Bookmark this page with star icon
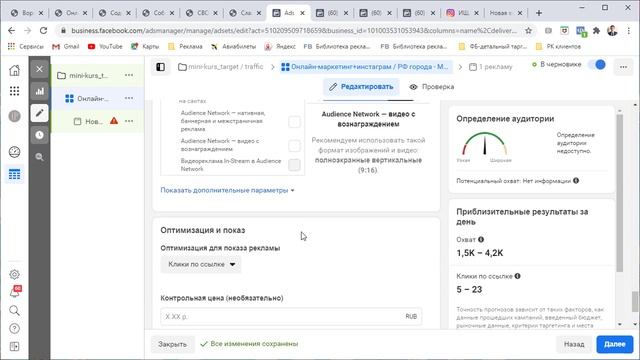 [x=528, y=31]
